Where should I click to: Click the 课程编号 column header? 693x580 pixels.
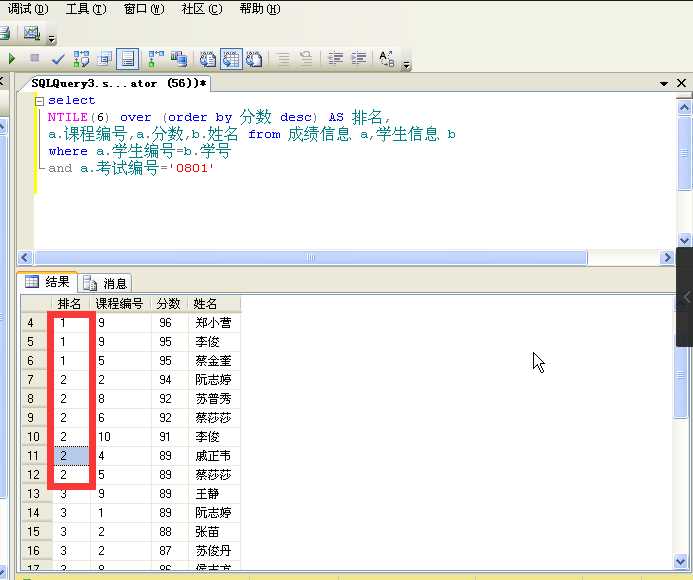(x=120, y=304)
